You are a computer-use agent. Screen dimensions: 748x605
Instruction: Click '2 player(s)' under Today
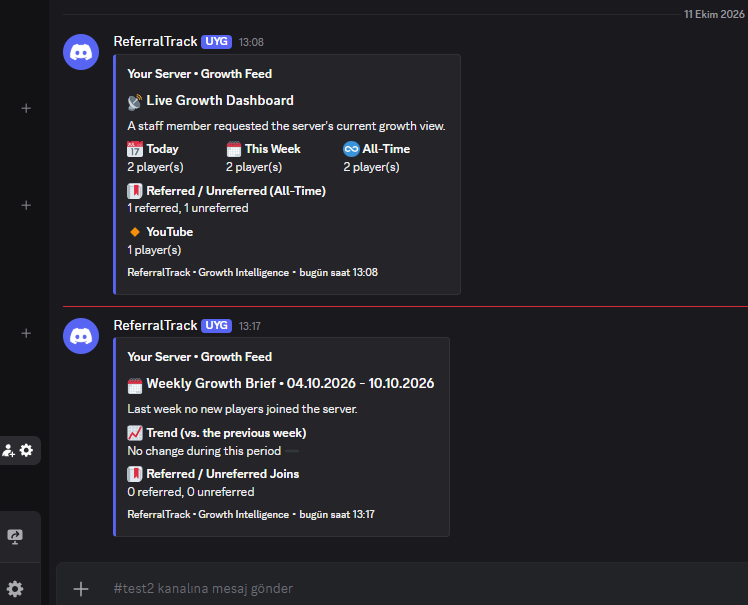(x=156, y=167)
